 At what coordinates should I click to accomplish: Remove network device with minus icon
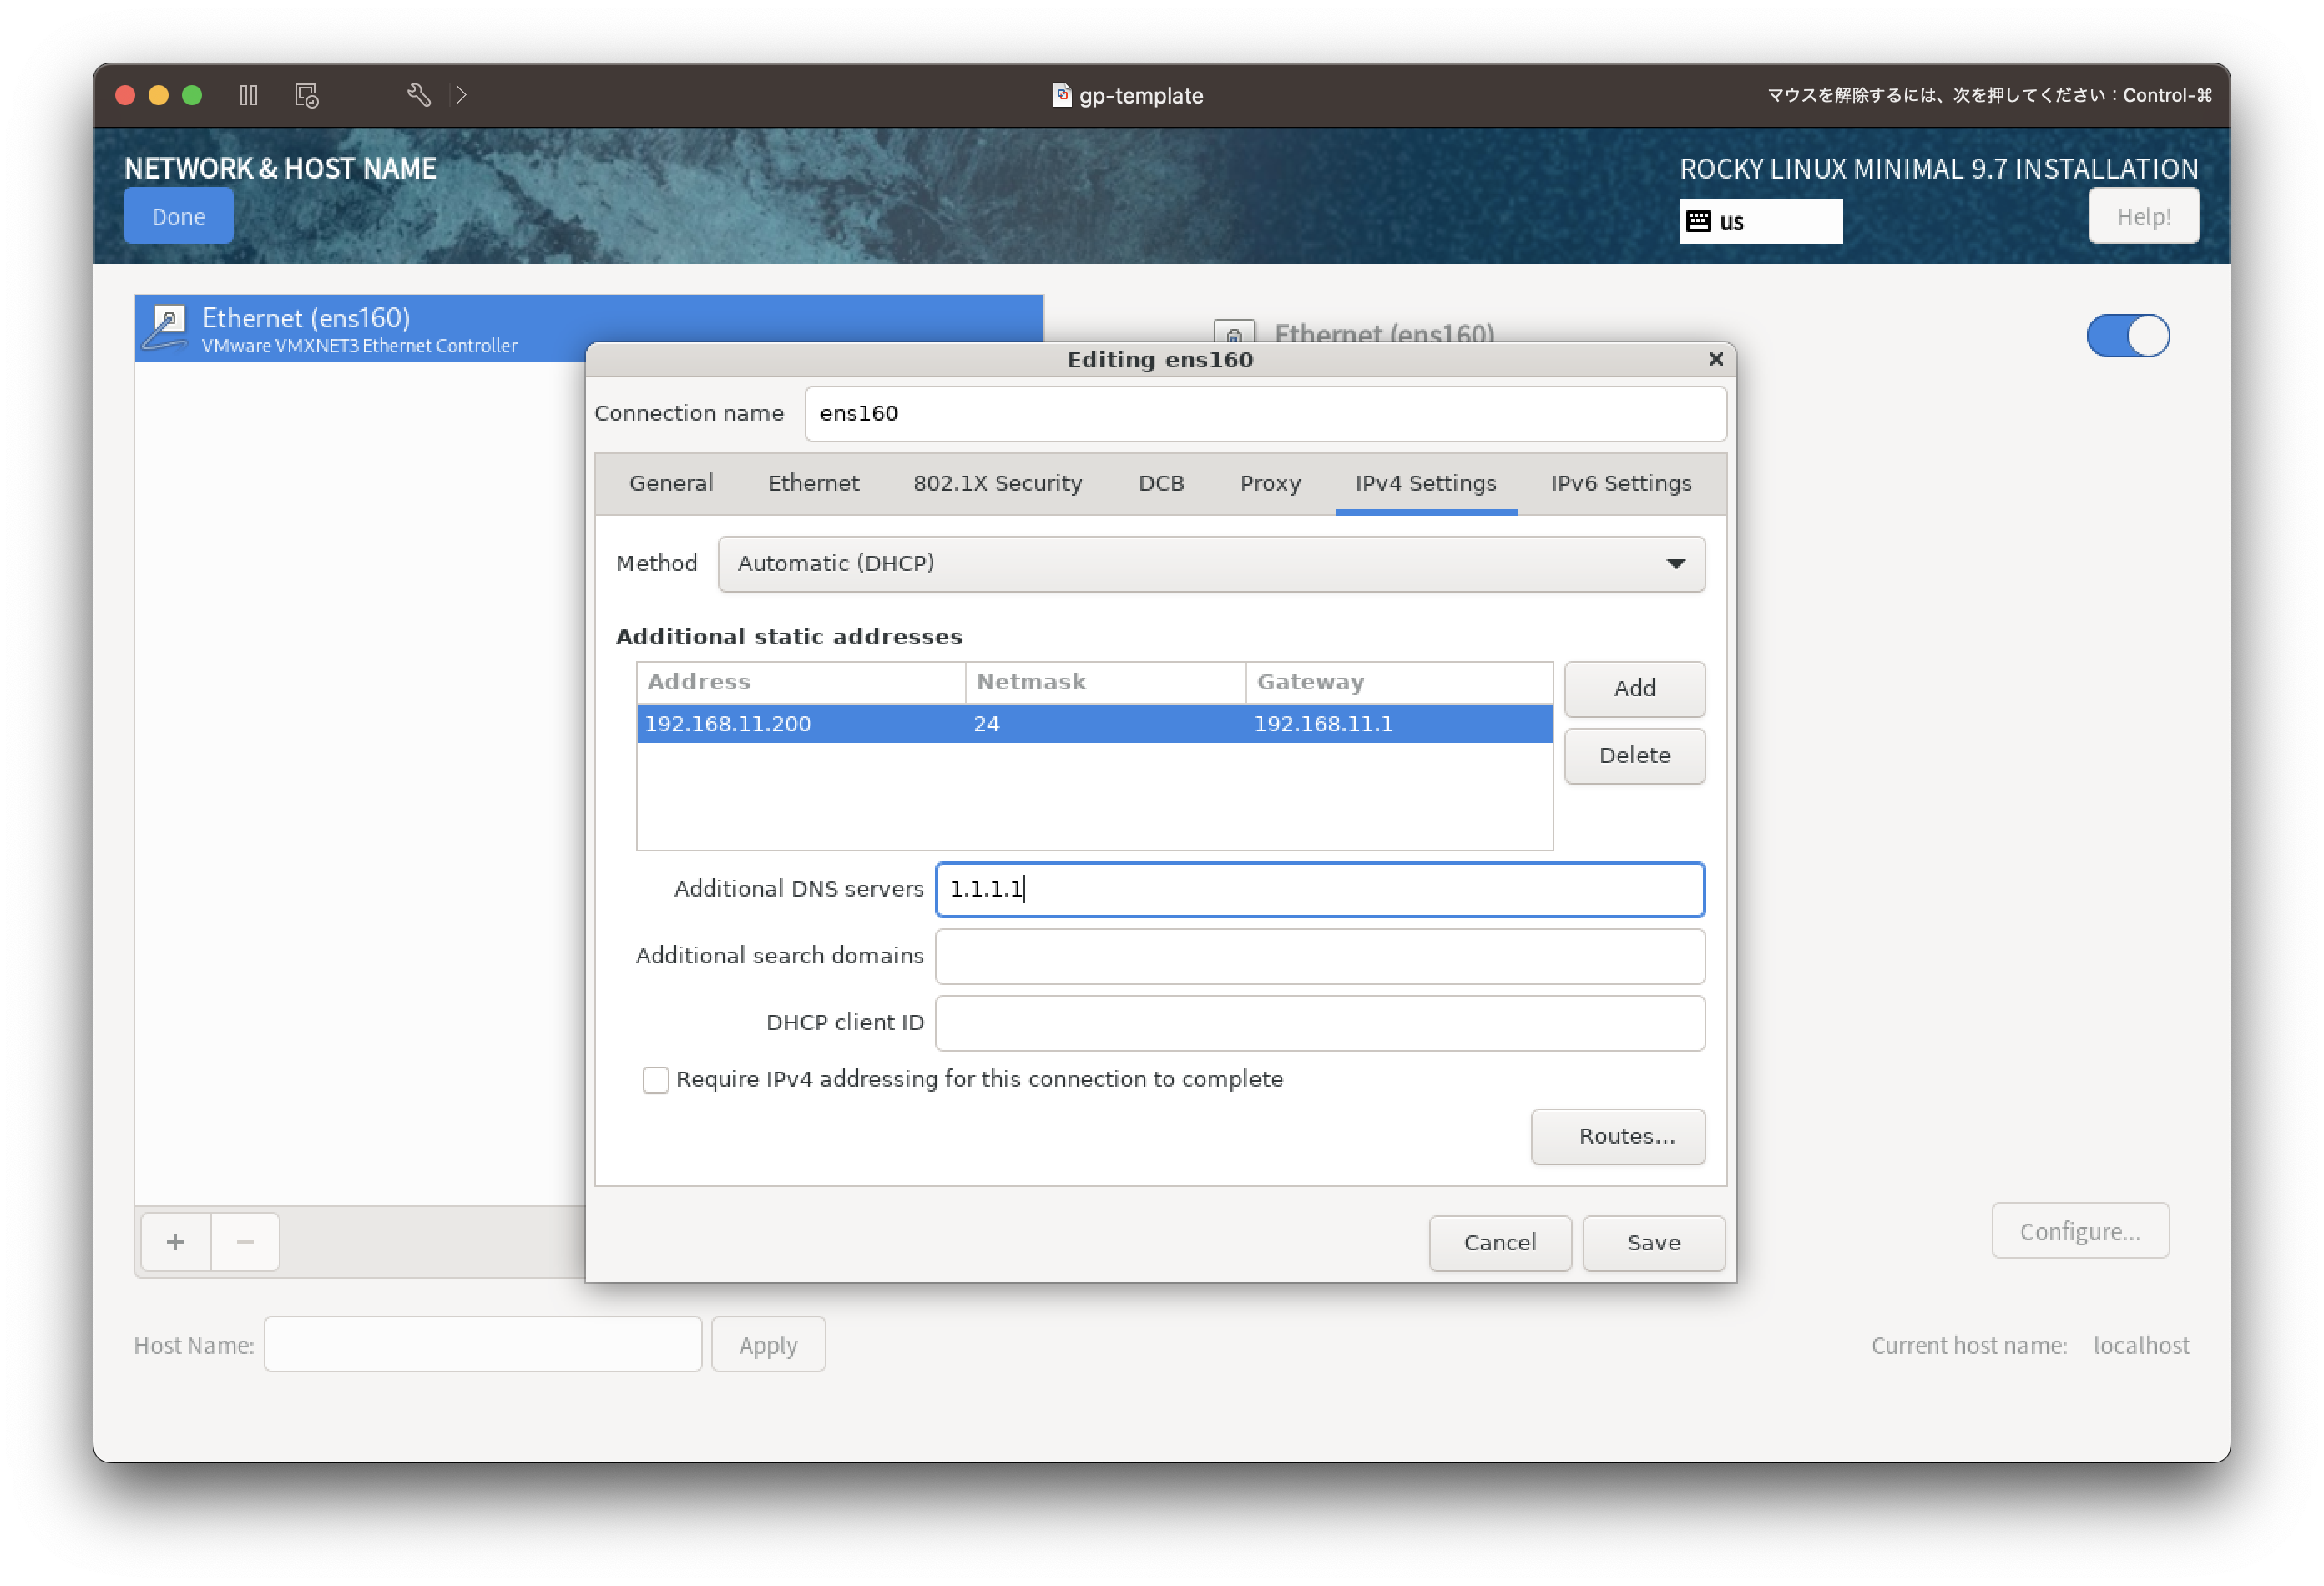(x=245, y=1242)
